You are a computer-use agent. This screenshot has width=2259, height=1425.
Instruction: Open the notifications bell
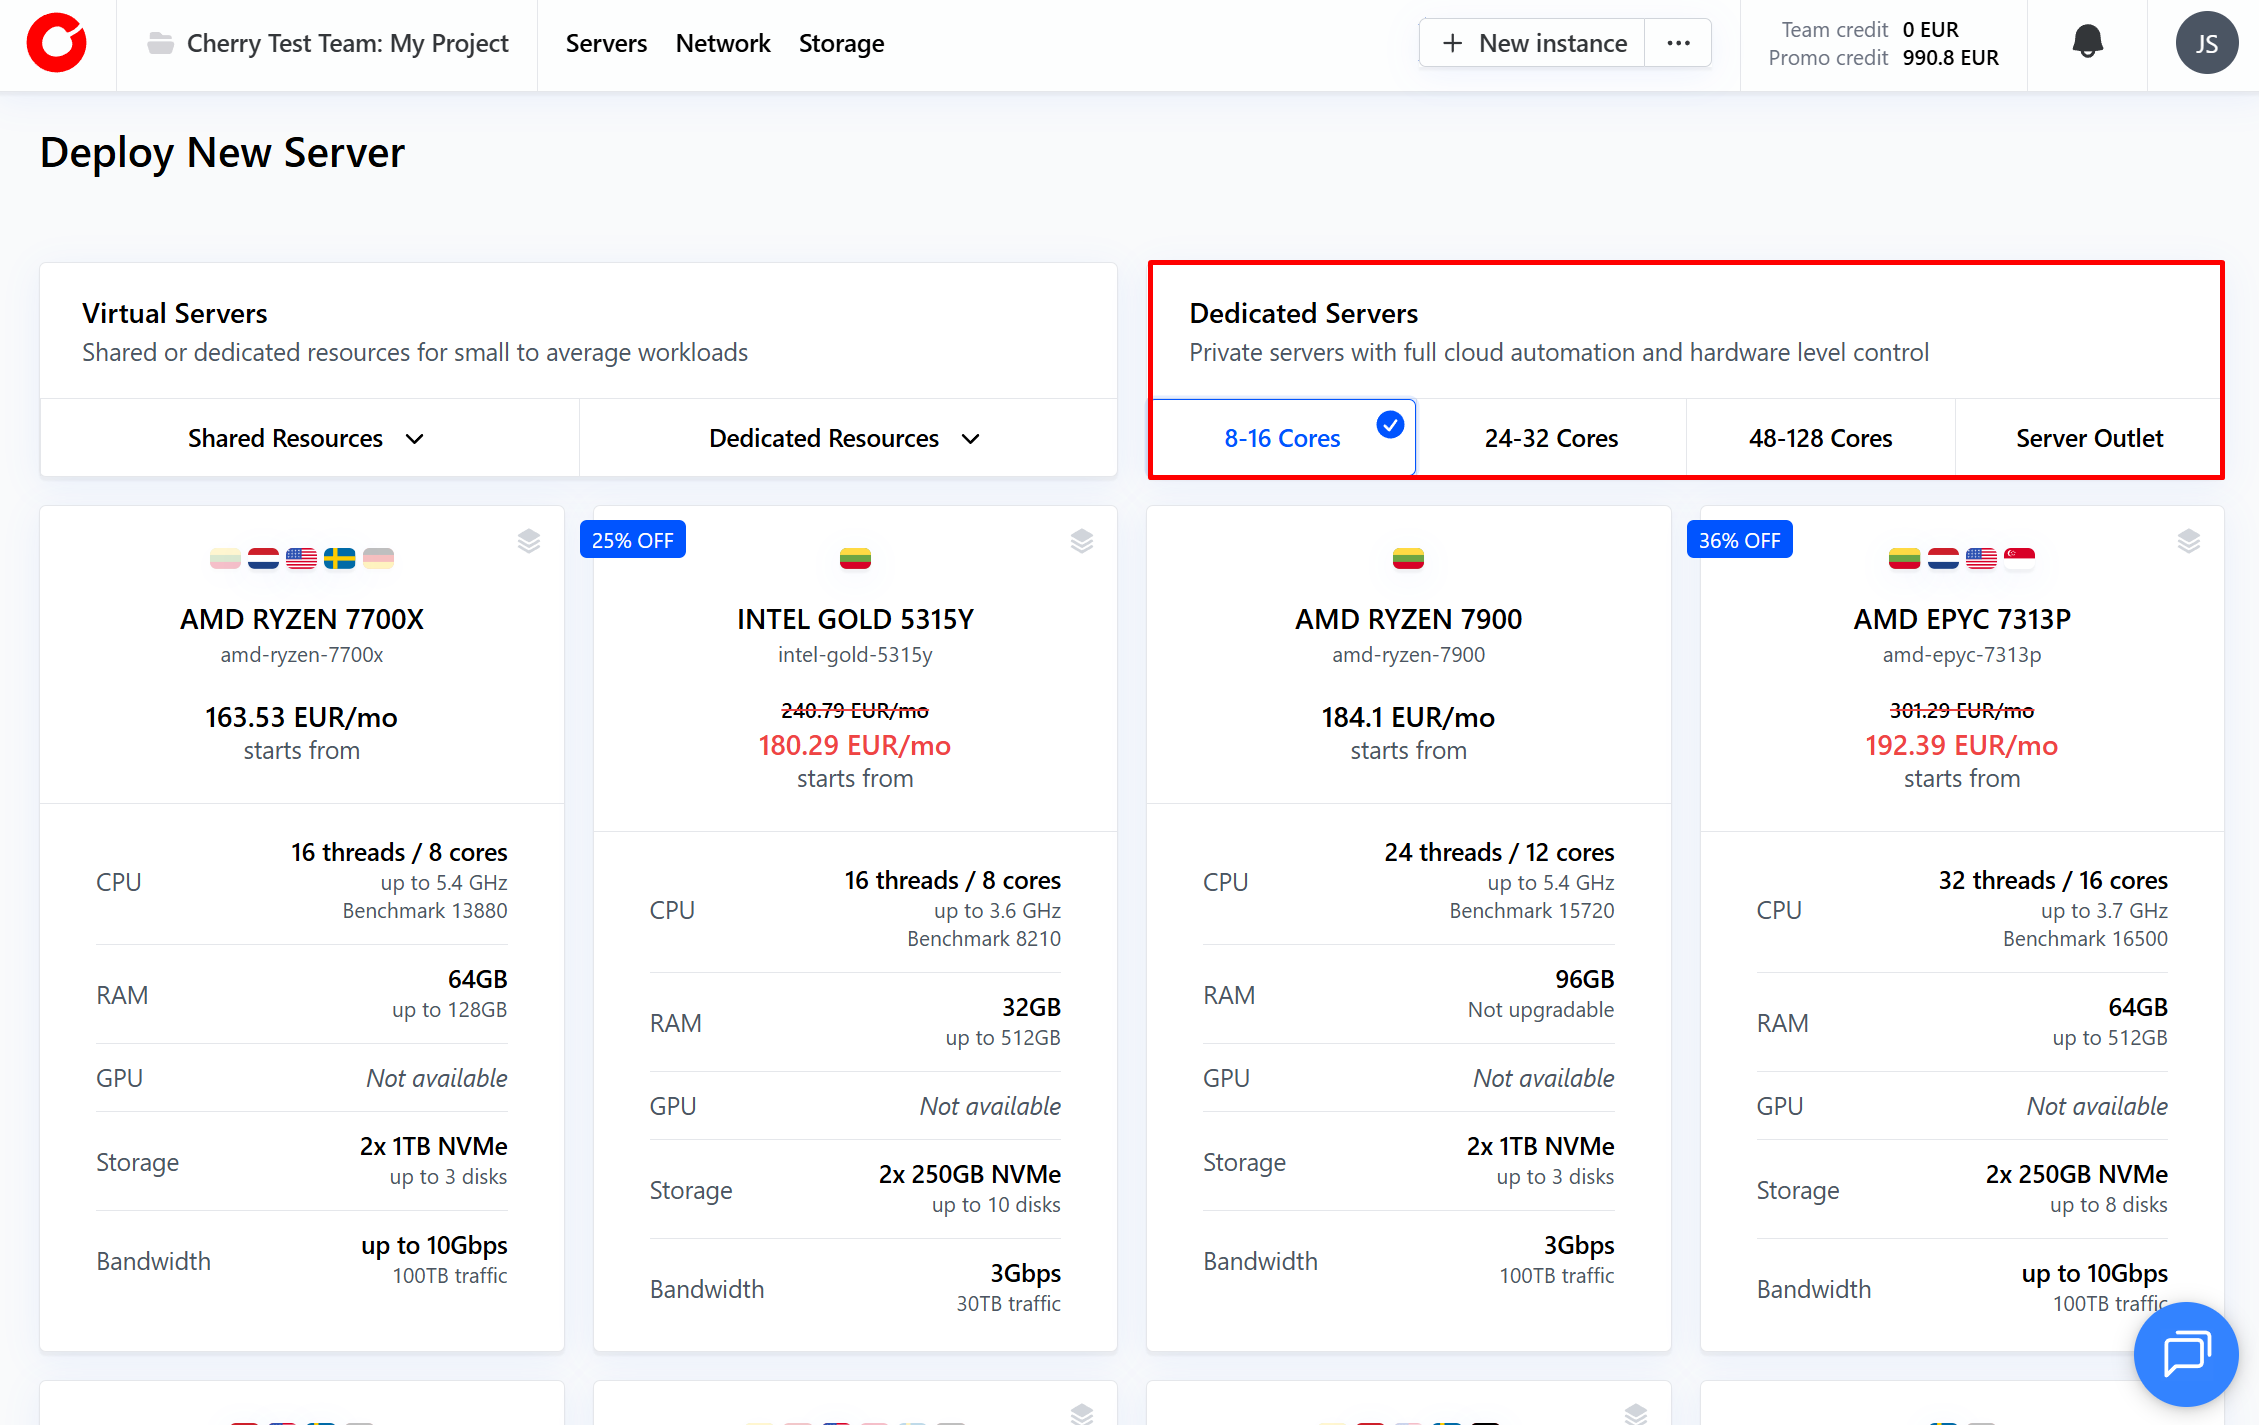coord(2087,42)
